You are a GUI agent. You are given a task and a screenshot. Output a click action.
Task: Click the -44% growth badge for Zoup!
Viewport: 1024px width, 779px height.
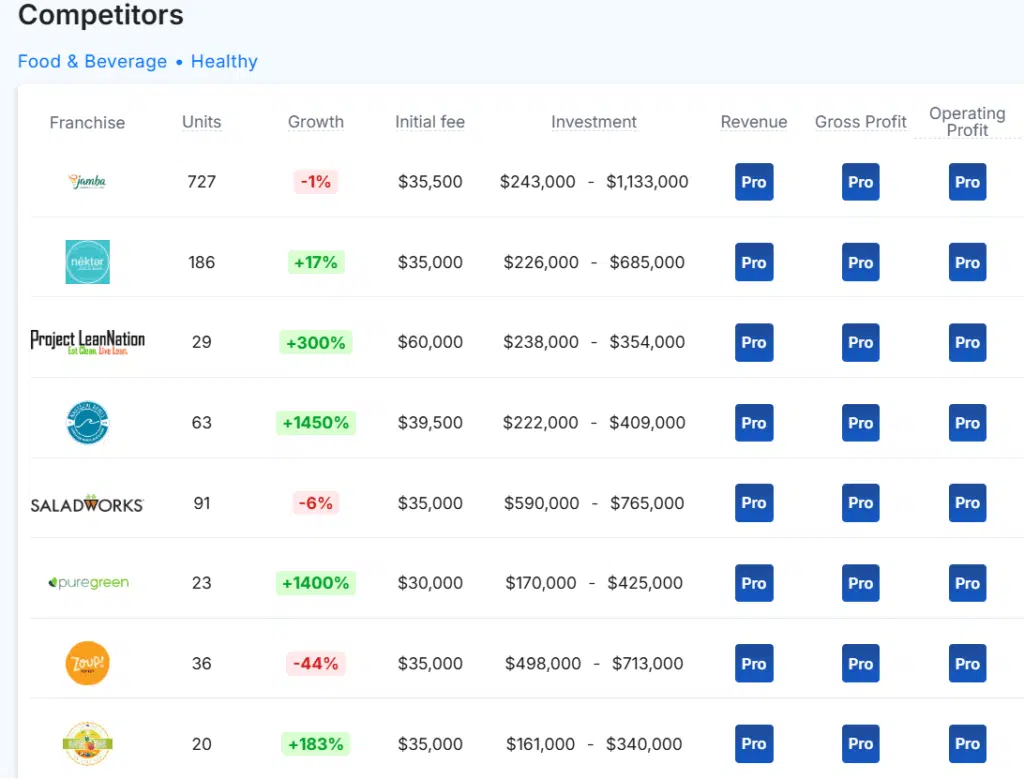click(315, 663)
